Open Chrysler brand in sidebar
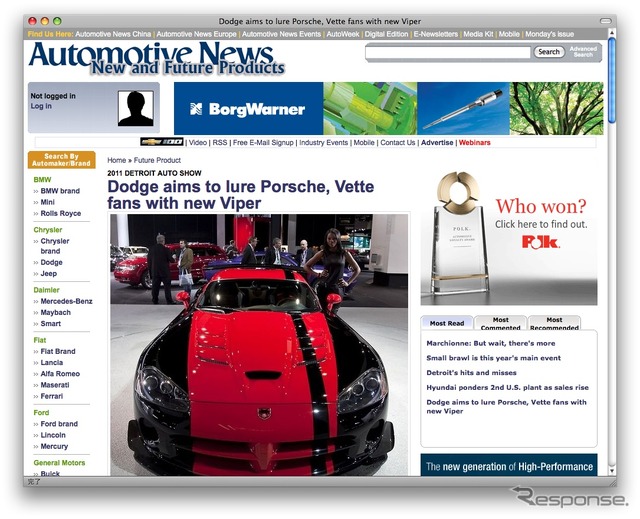The image size is (640, 519). (x=55, y=246)
